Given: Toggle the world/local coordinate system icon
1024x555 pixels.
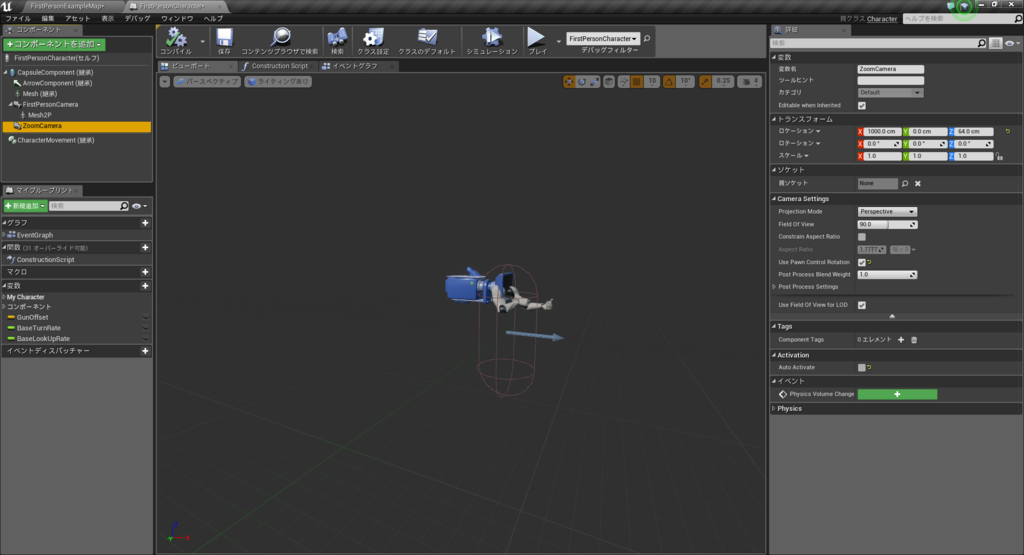Looking at the screenshot, I should [609, 82].
